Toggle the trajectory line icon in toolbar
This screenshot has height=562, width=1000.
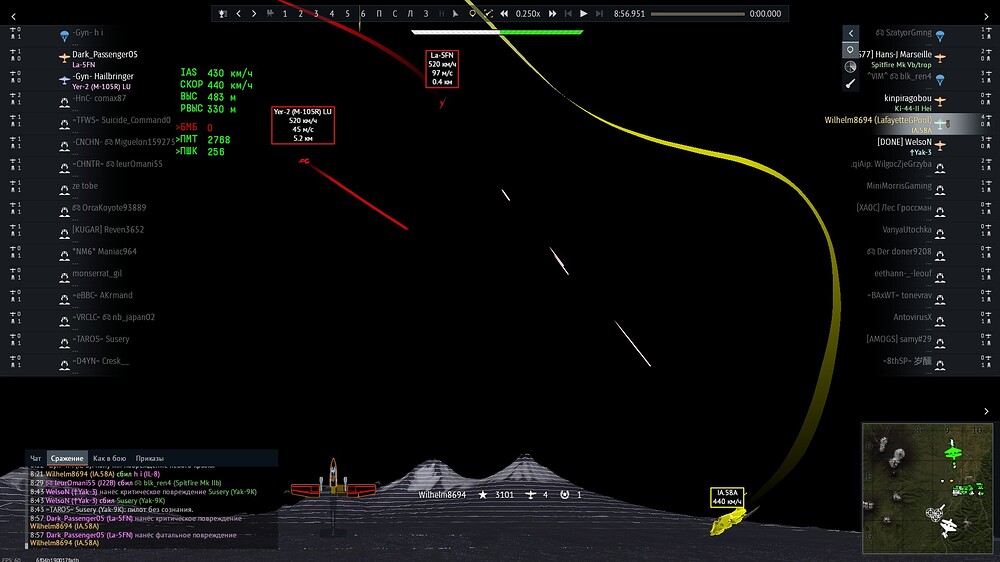click(489, 13)
